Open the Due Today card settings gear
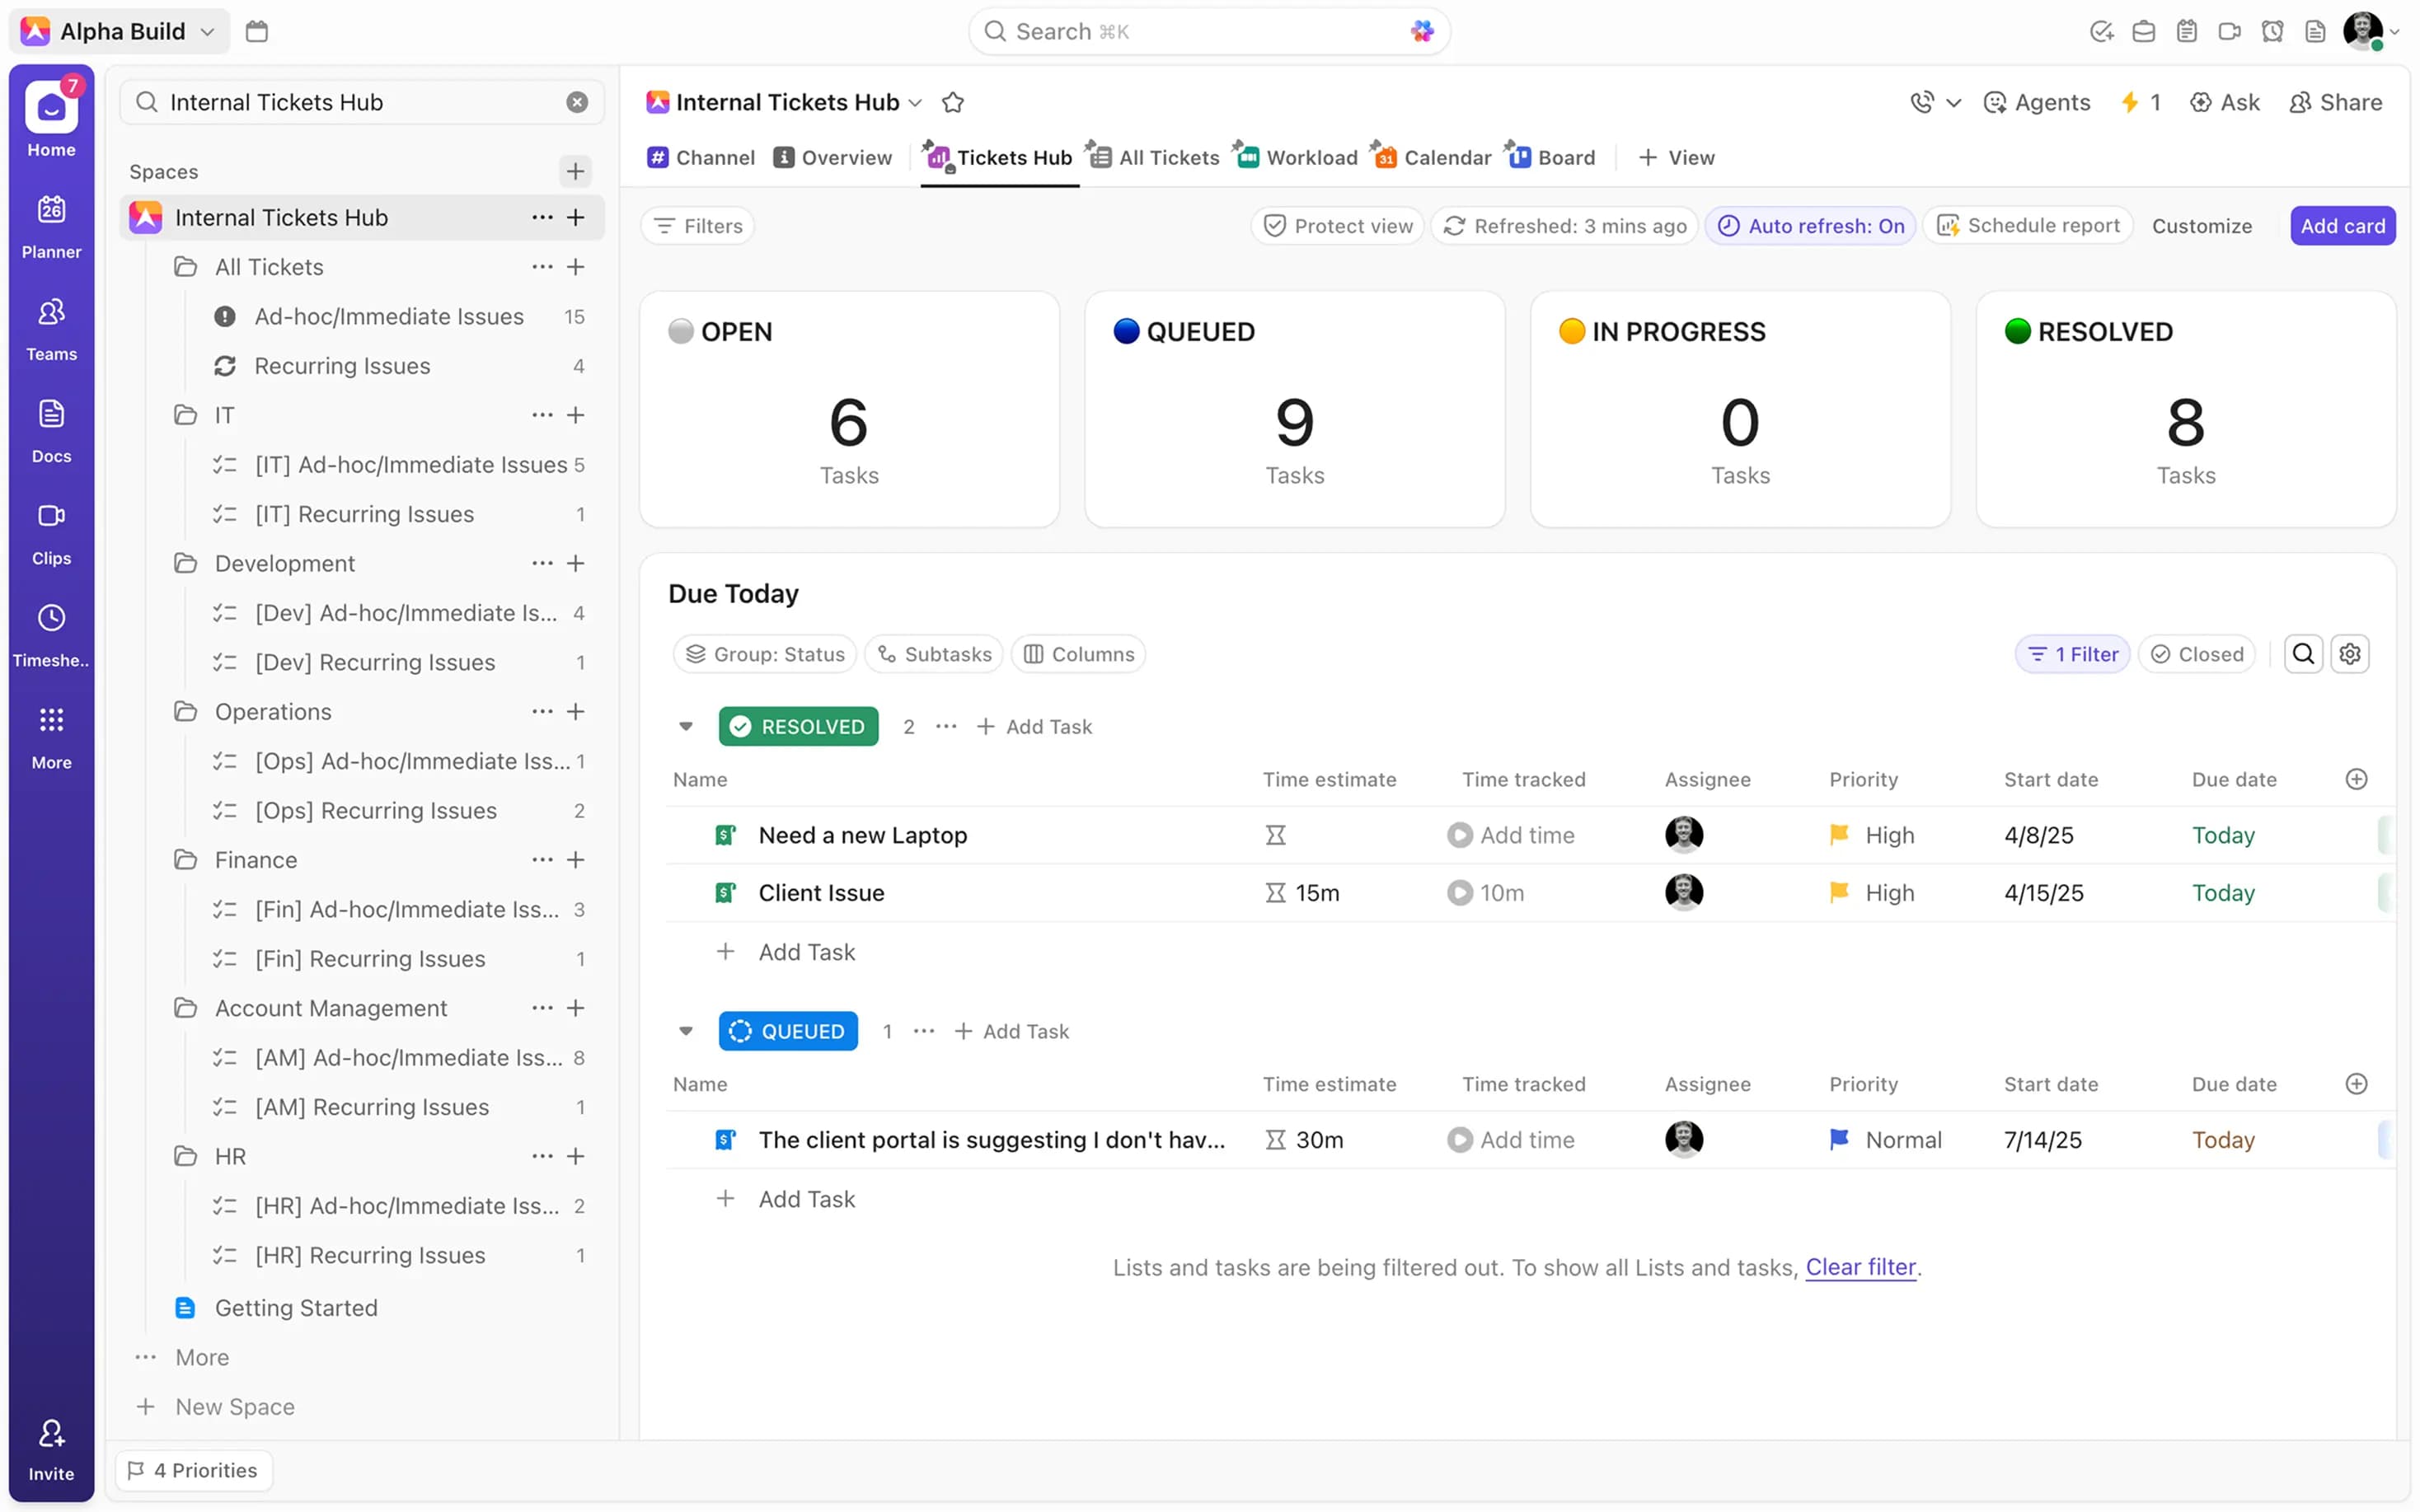Image resolution: width=2420 pixels, height=1512 pixels. 2349,654
